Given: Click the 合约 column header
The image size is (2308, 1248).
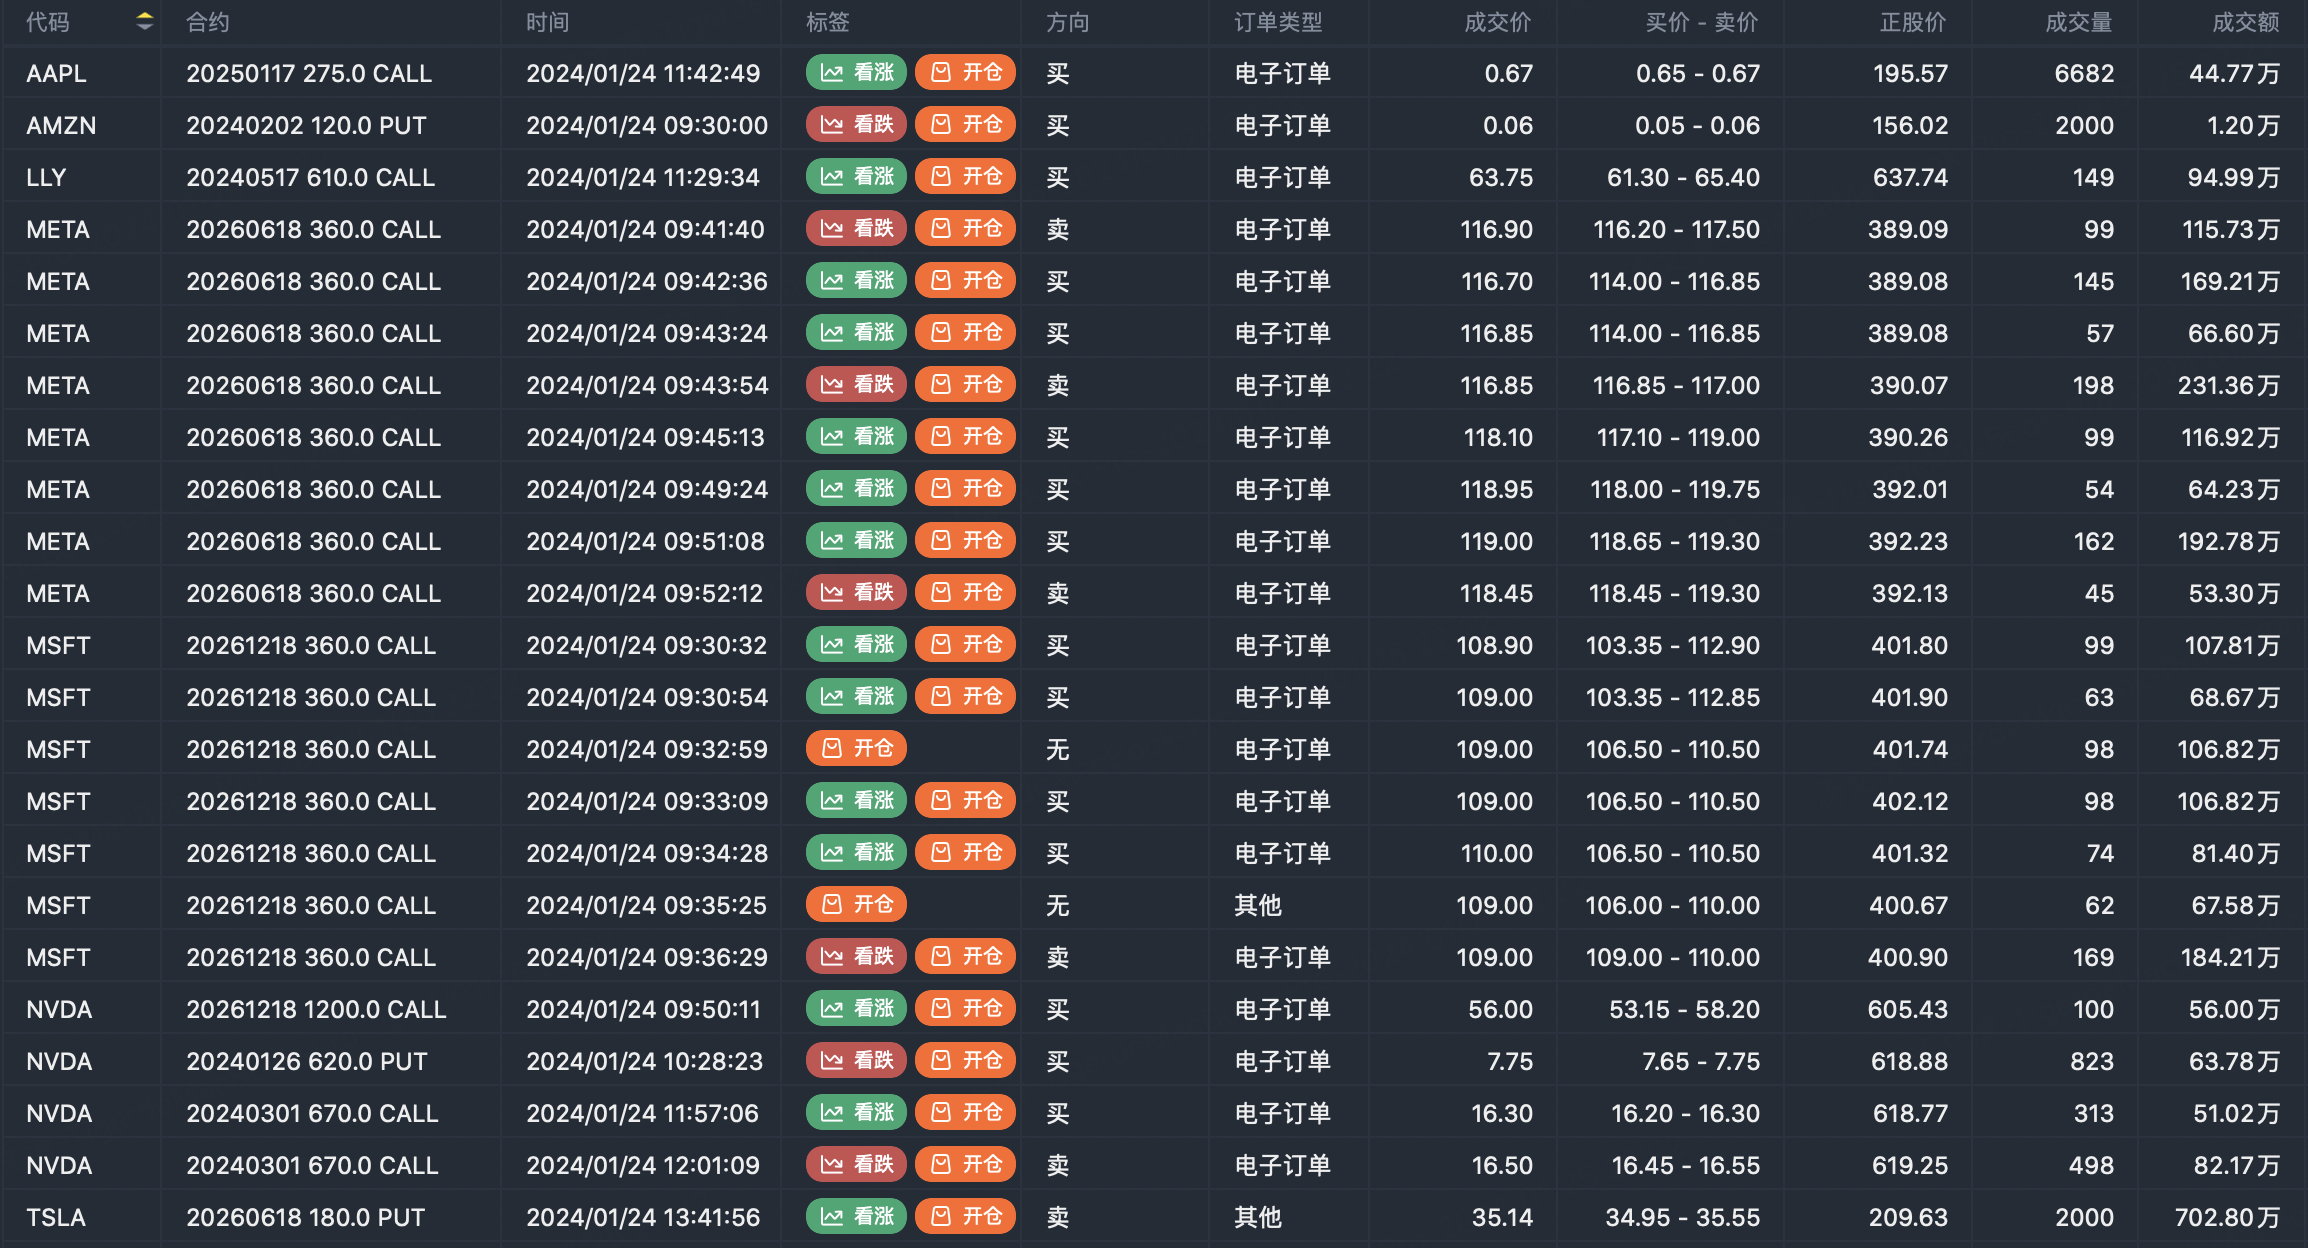Looking at the screenshot, I should [208, 22].
